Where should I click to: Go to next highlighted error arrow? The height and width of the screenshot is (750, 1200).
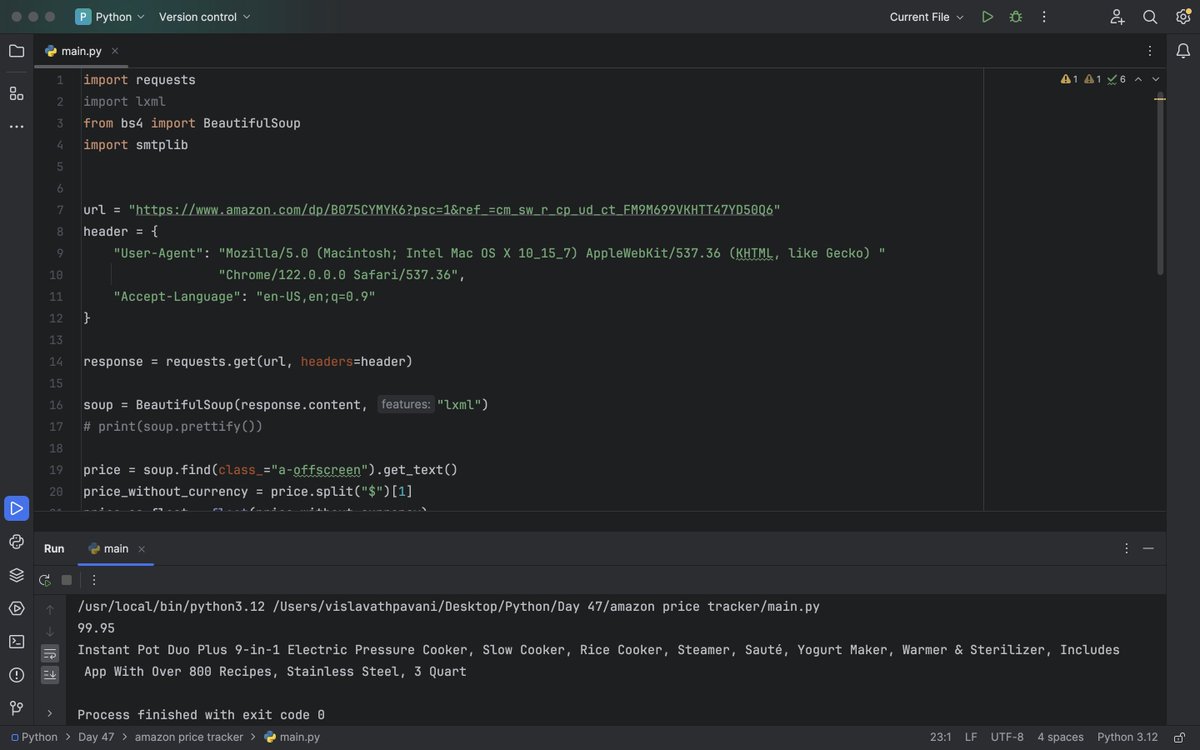(x=1156, y=79)
